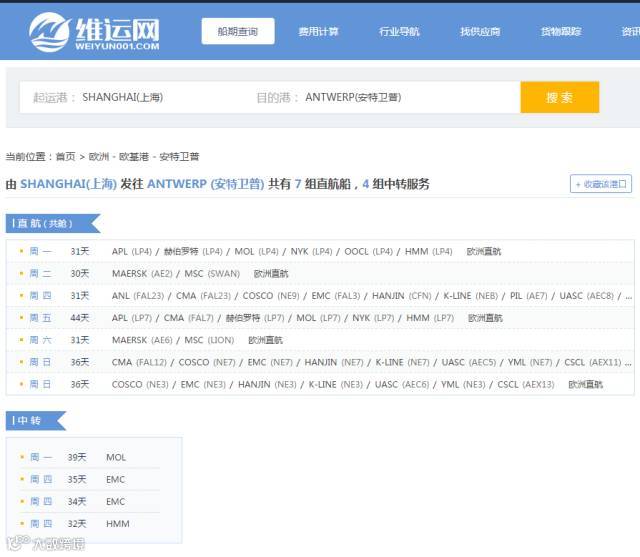Open the 周日 36天 CMA (FAL12) row
Screen dimensions: 640x557
point(320,362)
